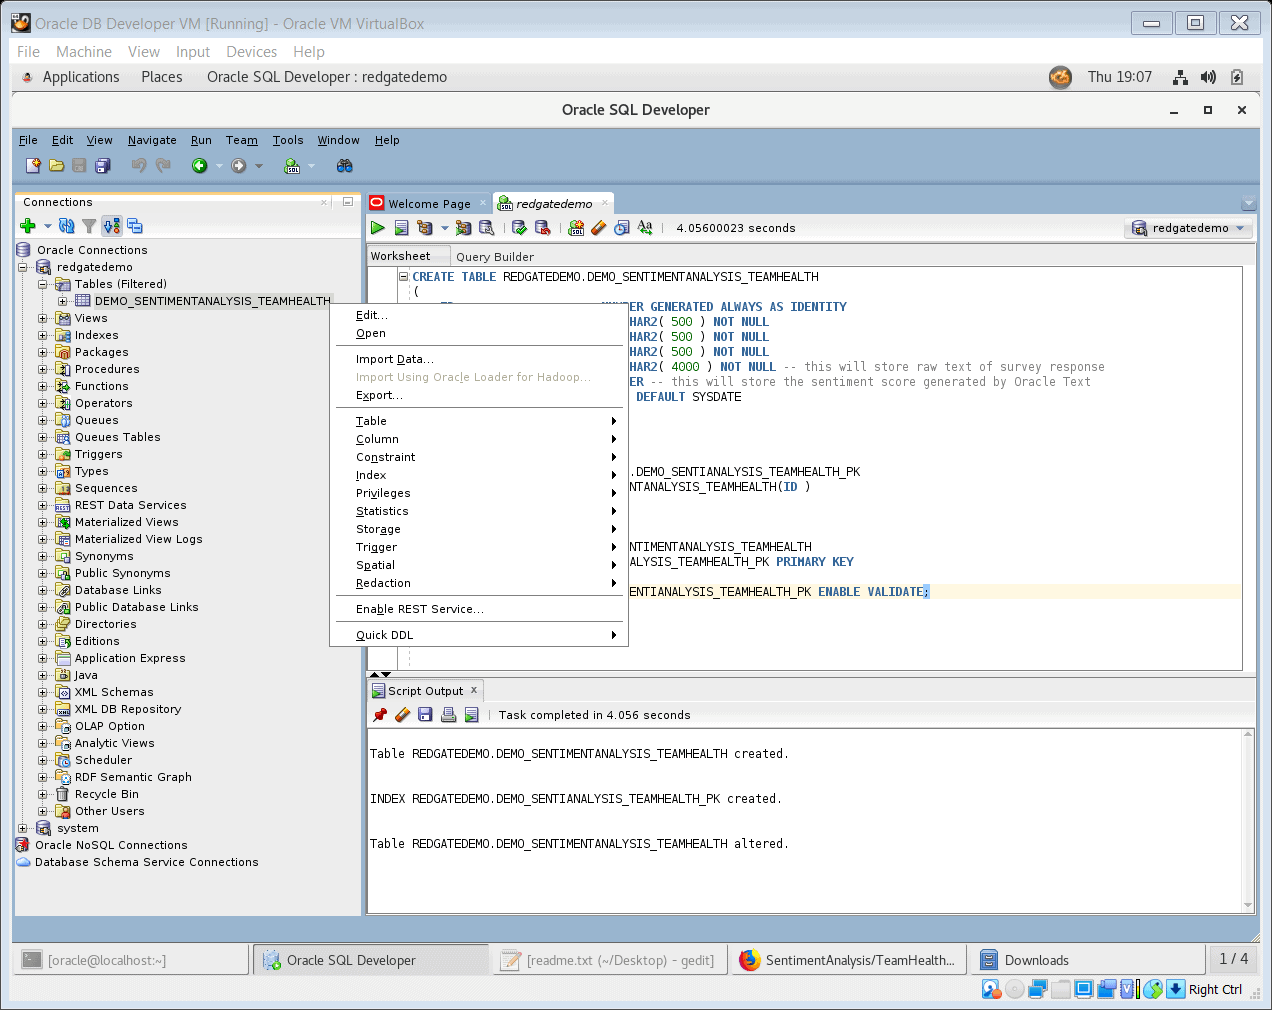Image resolution: width=1272 pixels, height=1010 pixels.
Task: Click the Rollback icon in worksheet toolbar
Action: pyautogui.click(x=543, y=228)
